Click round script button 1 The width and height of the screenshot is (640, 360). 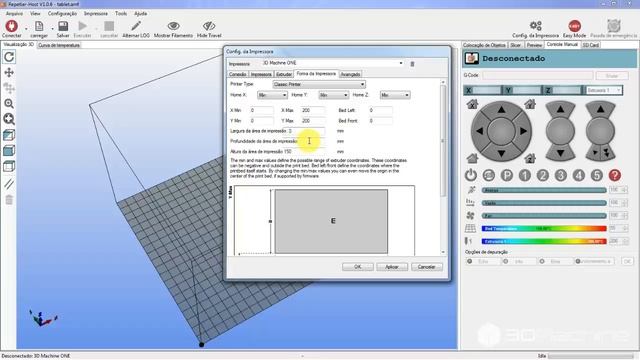524,176
